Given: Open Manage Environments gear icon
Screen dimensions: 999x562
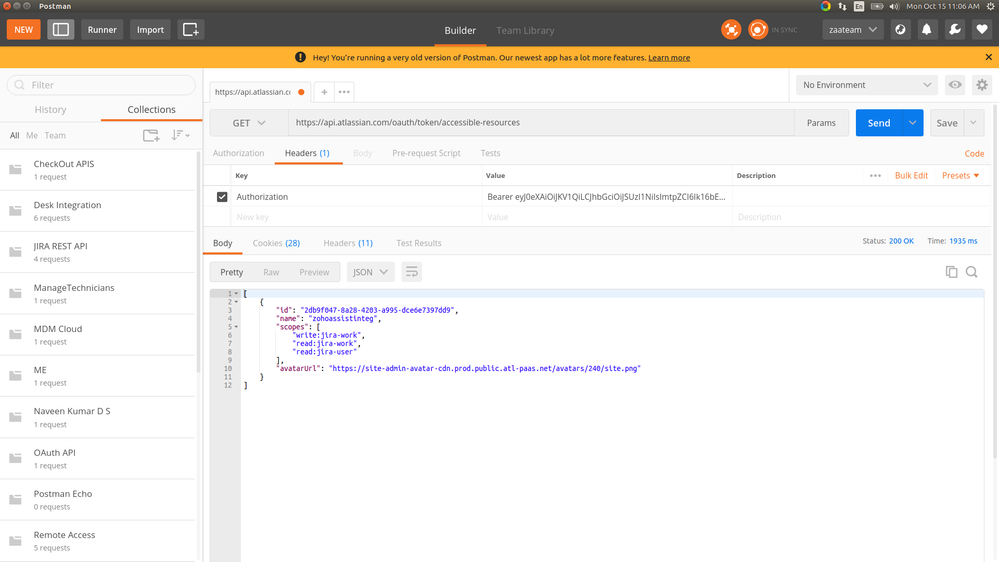Looking at the screenshot, I should pyautogui.click(x=982, y=85).
